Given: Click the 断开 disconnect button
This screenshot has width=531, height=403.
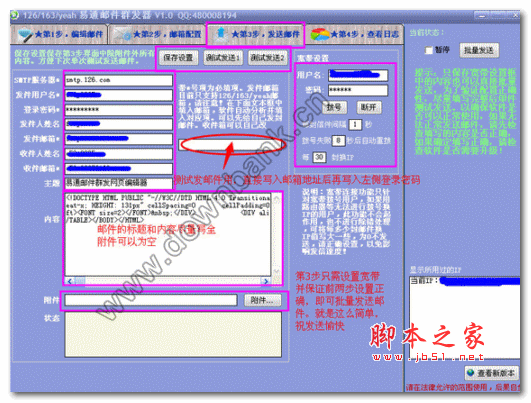Looking at the screenshot, I should [x=369, y=107].
